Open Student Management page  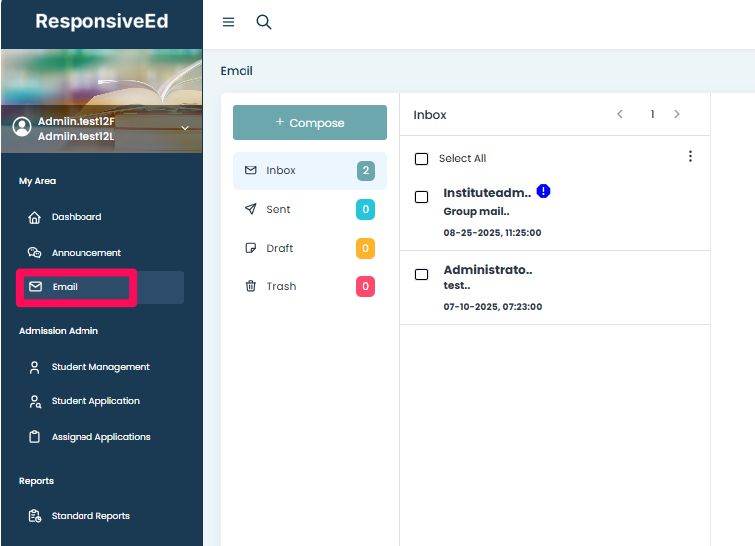[100, 367]
